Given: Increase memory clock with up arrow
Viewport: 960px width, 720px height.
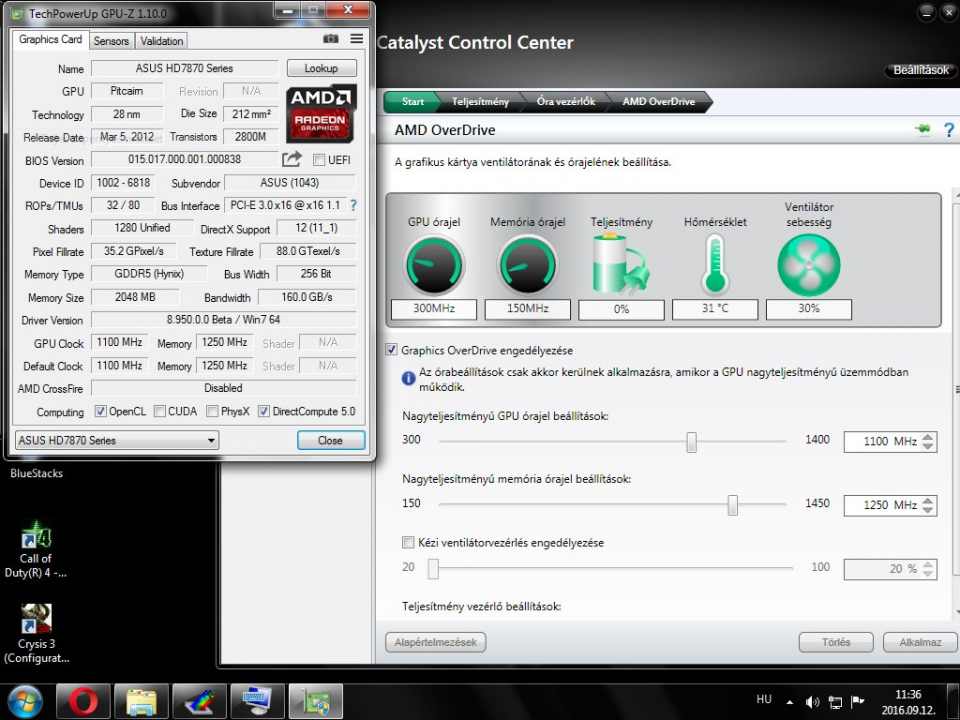Looking at the screenshot, I should [x=928, y=500].
